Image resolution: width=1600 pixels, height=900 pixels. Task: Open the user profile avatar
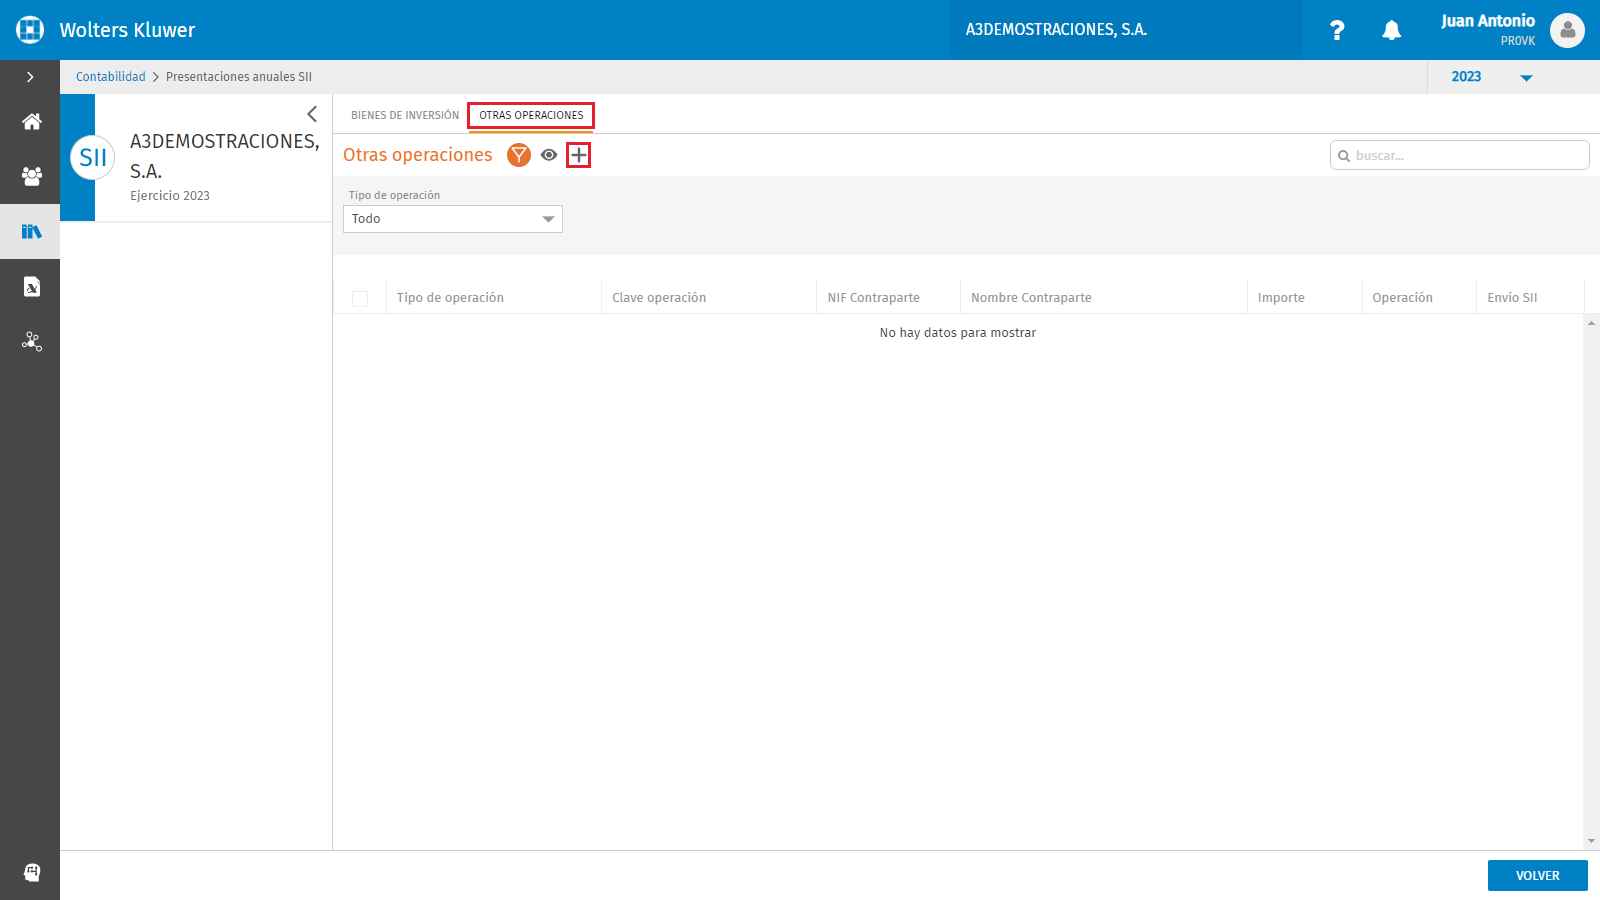pyautogui.click(x=1567, y=30)
